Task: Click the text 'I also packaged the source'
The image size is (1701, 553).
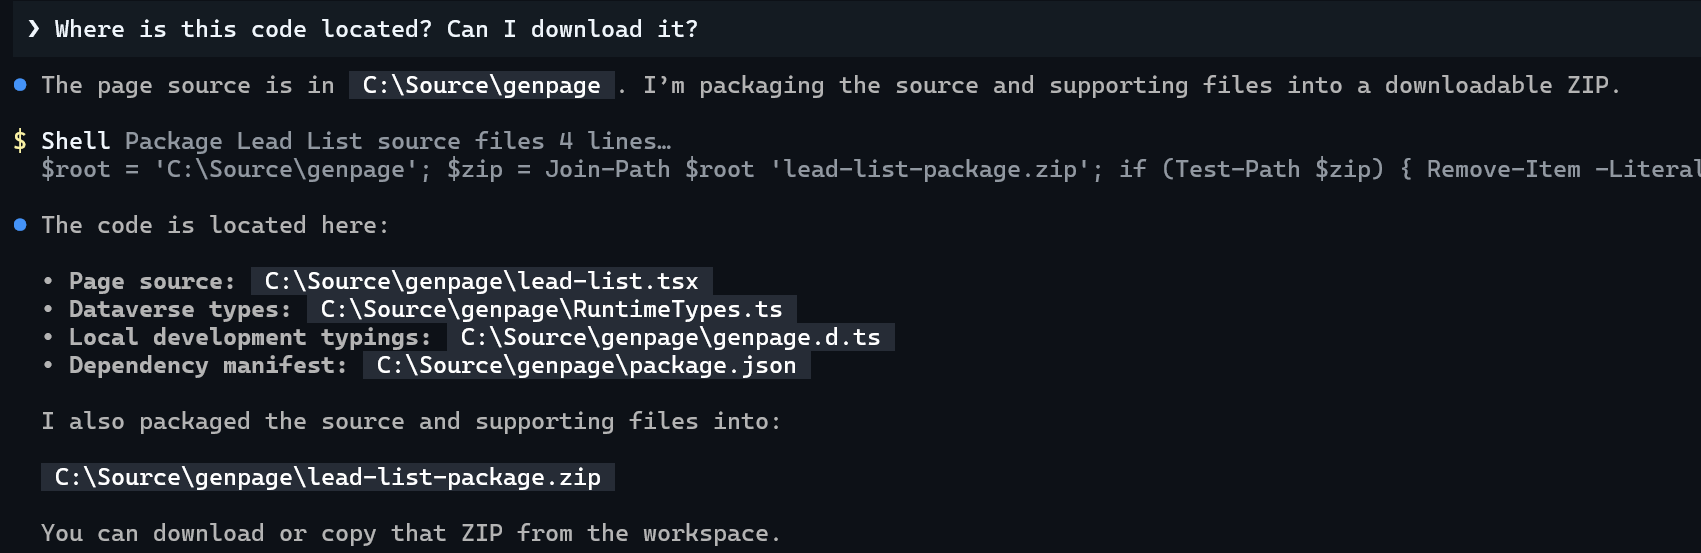Action: tap(222, 421)
